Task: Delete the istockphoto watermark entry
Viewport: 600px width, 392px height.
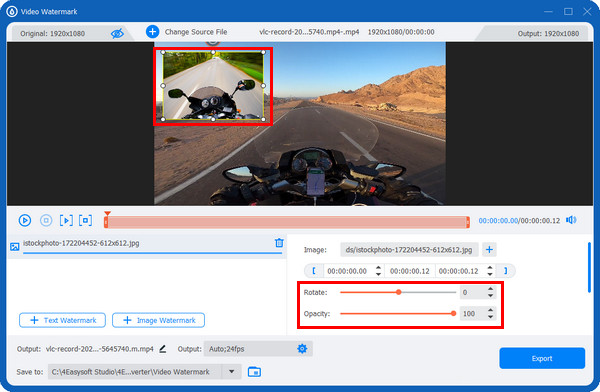Action: [x=279, y=243]
